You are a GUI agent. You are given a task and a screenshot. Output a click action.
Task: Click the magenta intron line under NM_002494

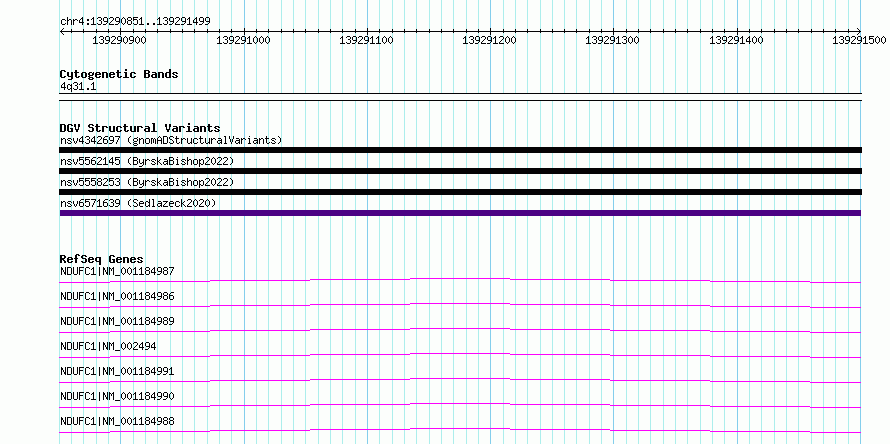click(460, 355)
